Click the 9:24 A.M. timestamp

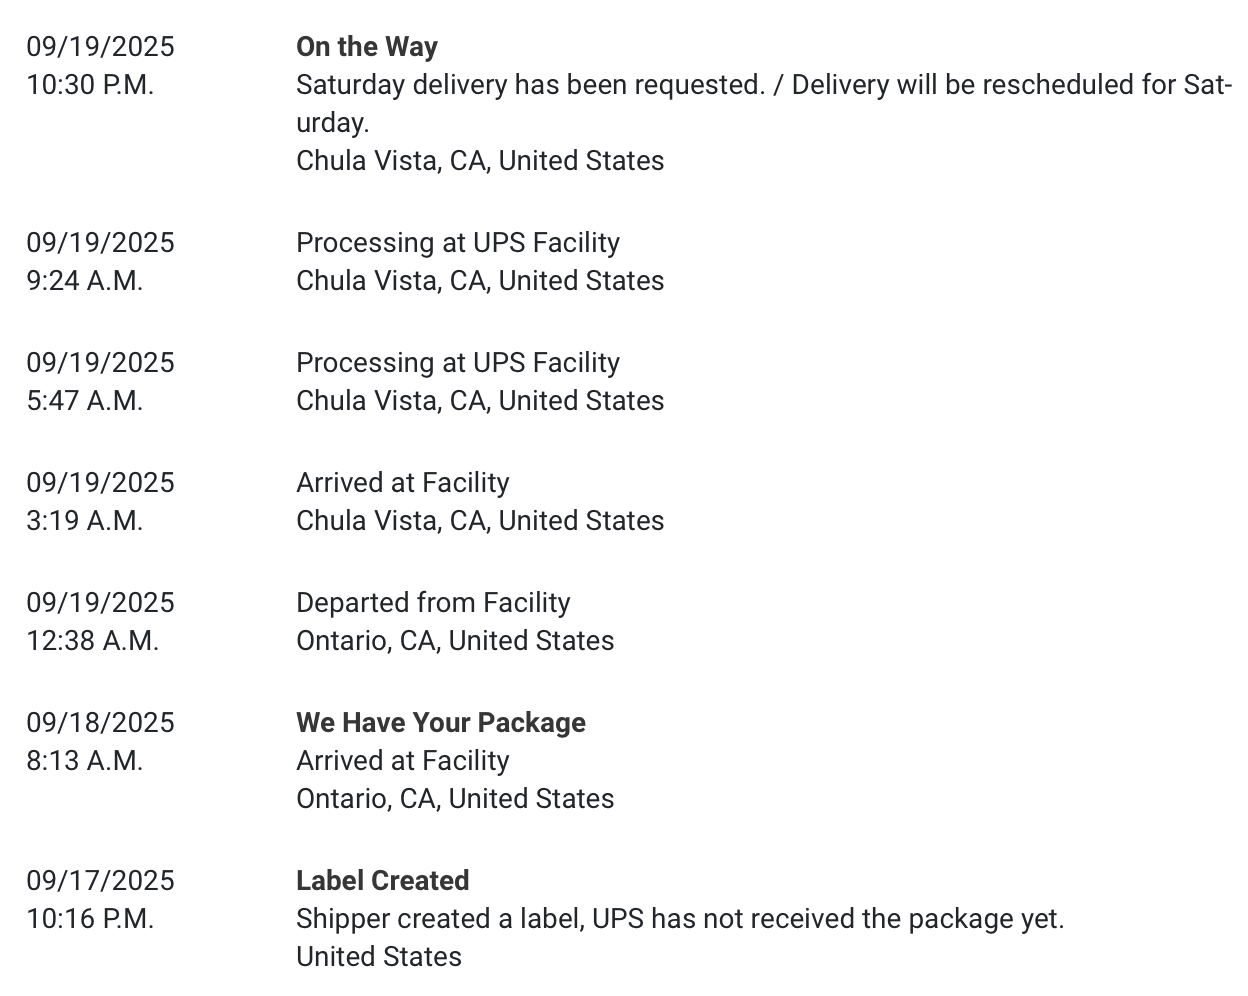click(x=85, y=281)
